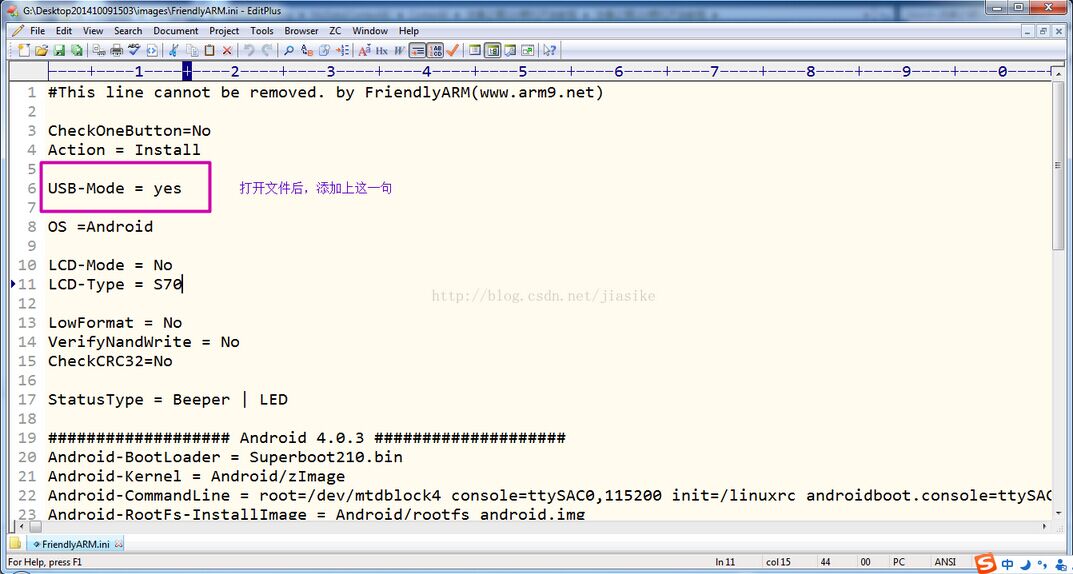The width and height of the screenshot is (1073, 574).
Task: Toggle the punctuation mode icon in the IME bar
Action: [1040, 564]
